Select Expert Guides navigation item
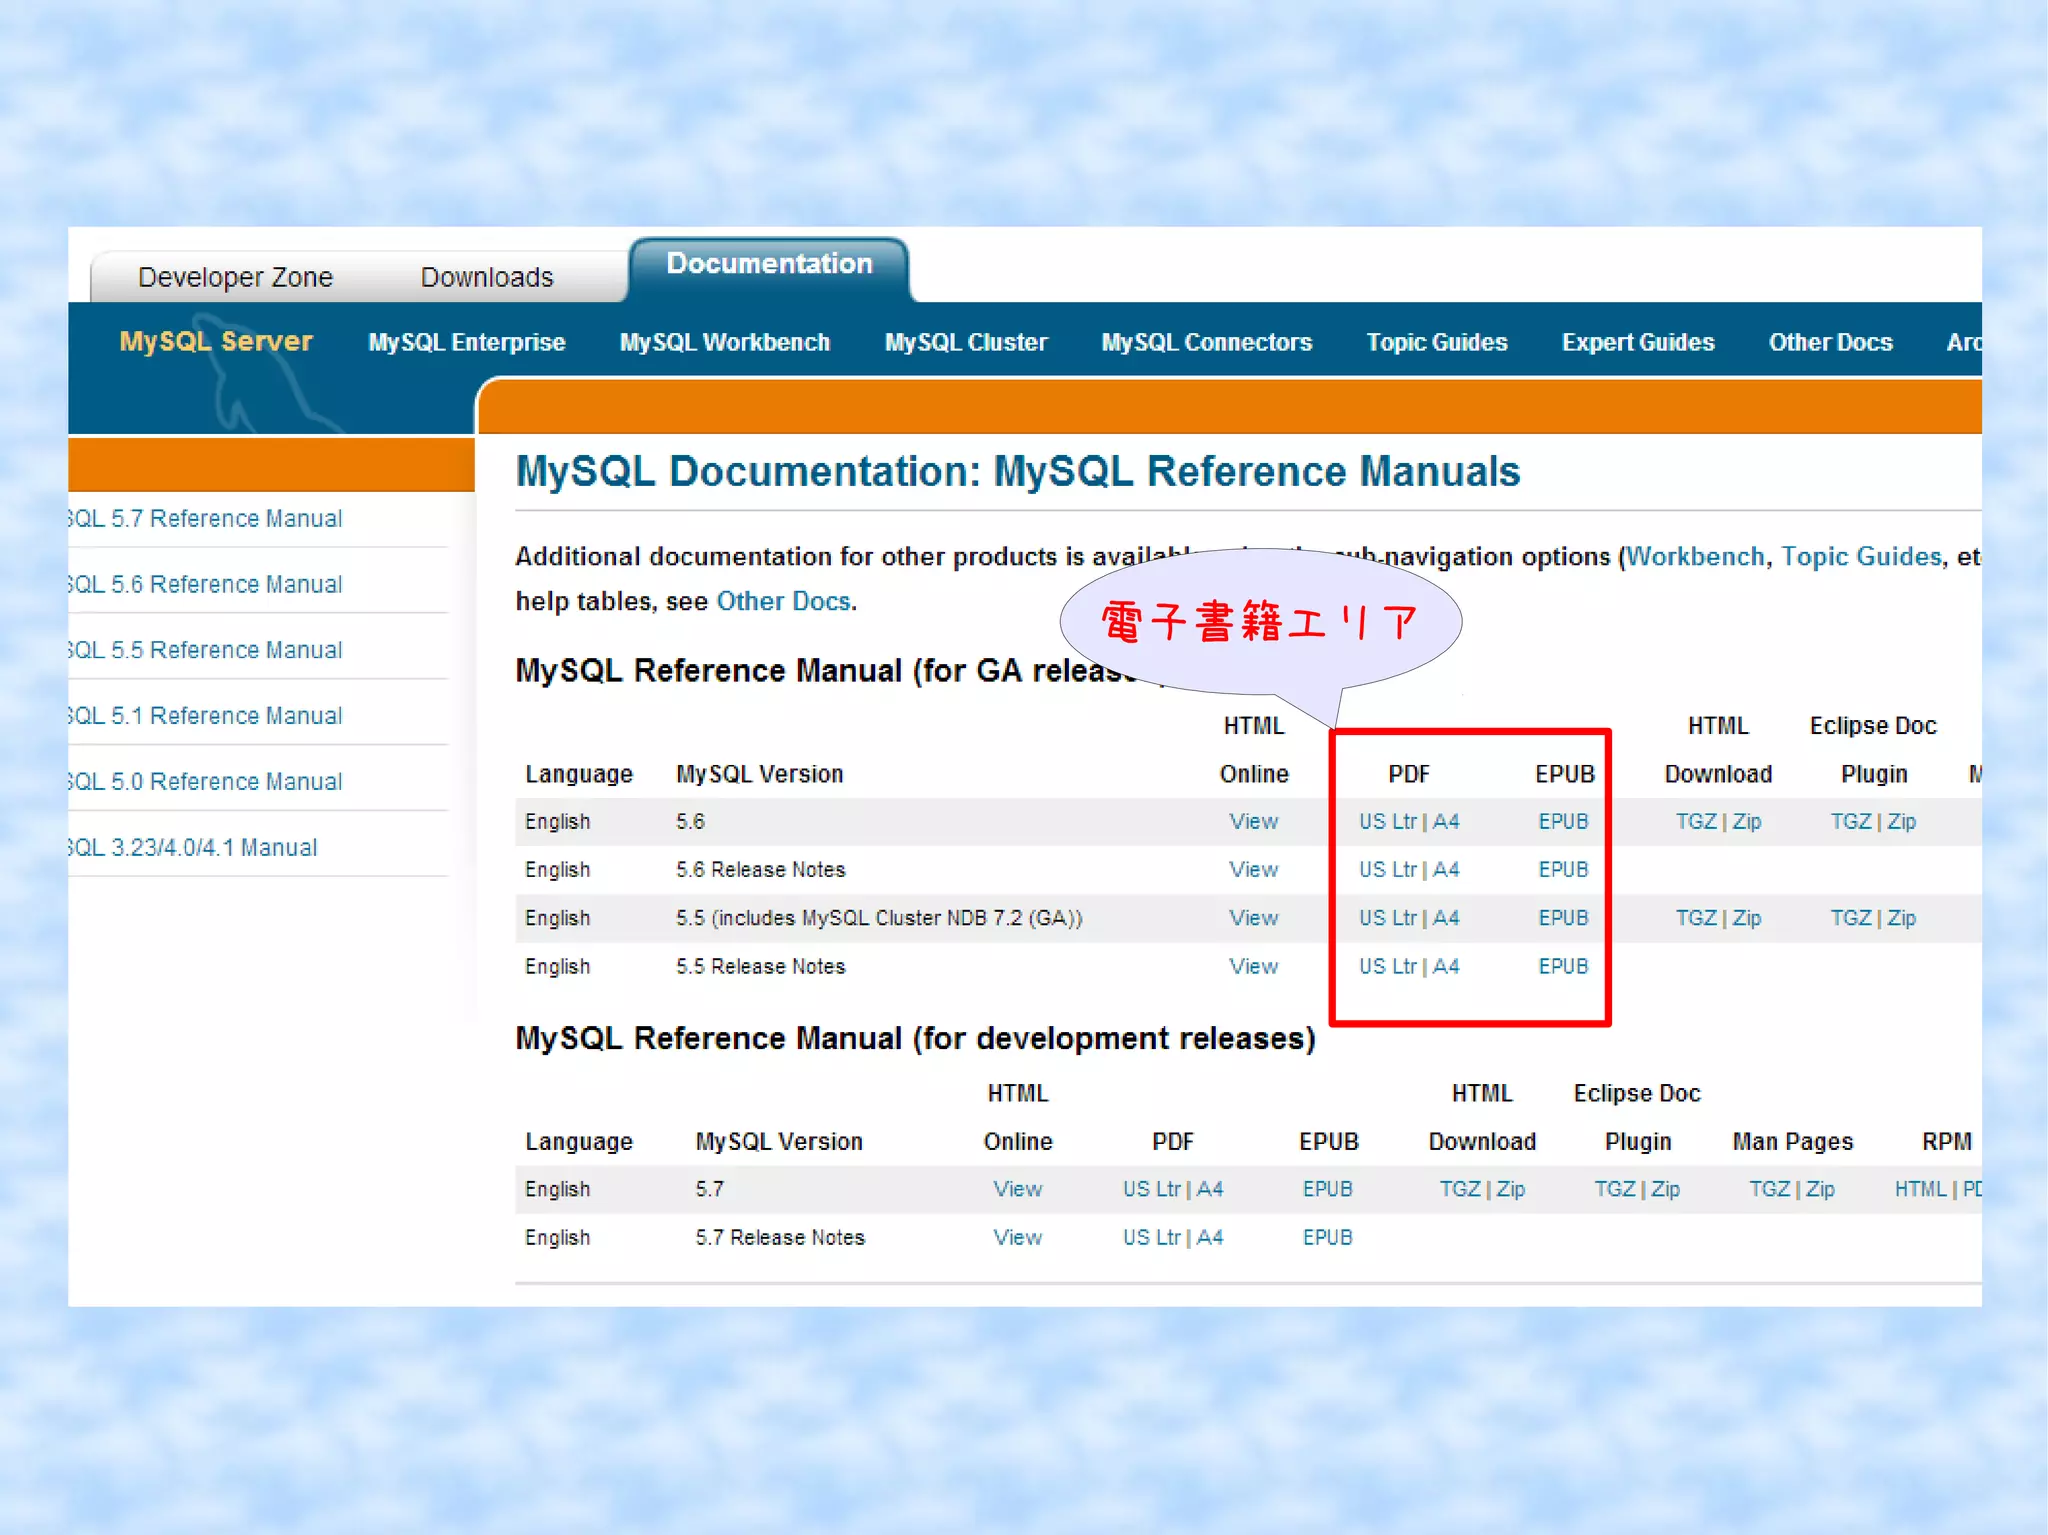 [x=1637, y=342]
